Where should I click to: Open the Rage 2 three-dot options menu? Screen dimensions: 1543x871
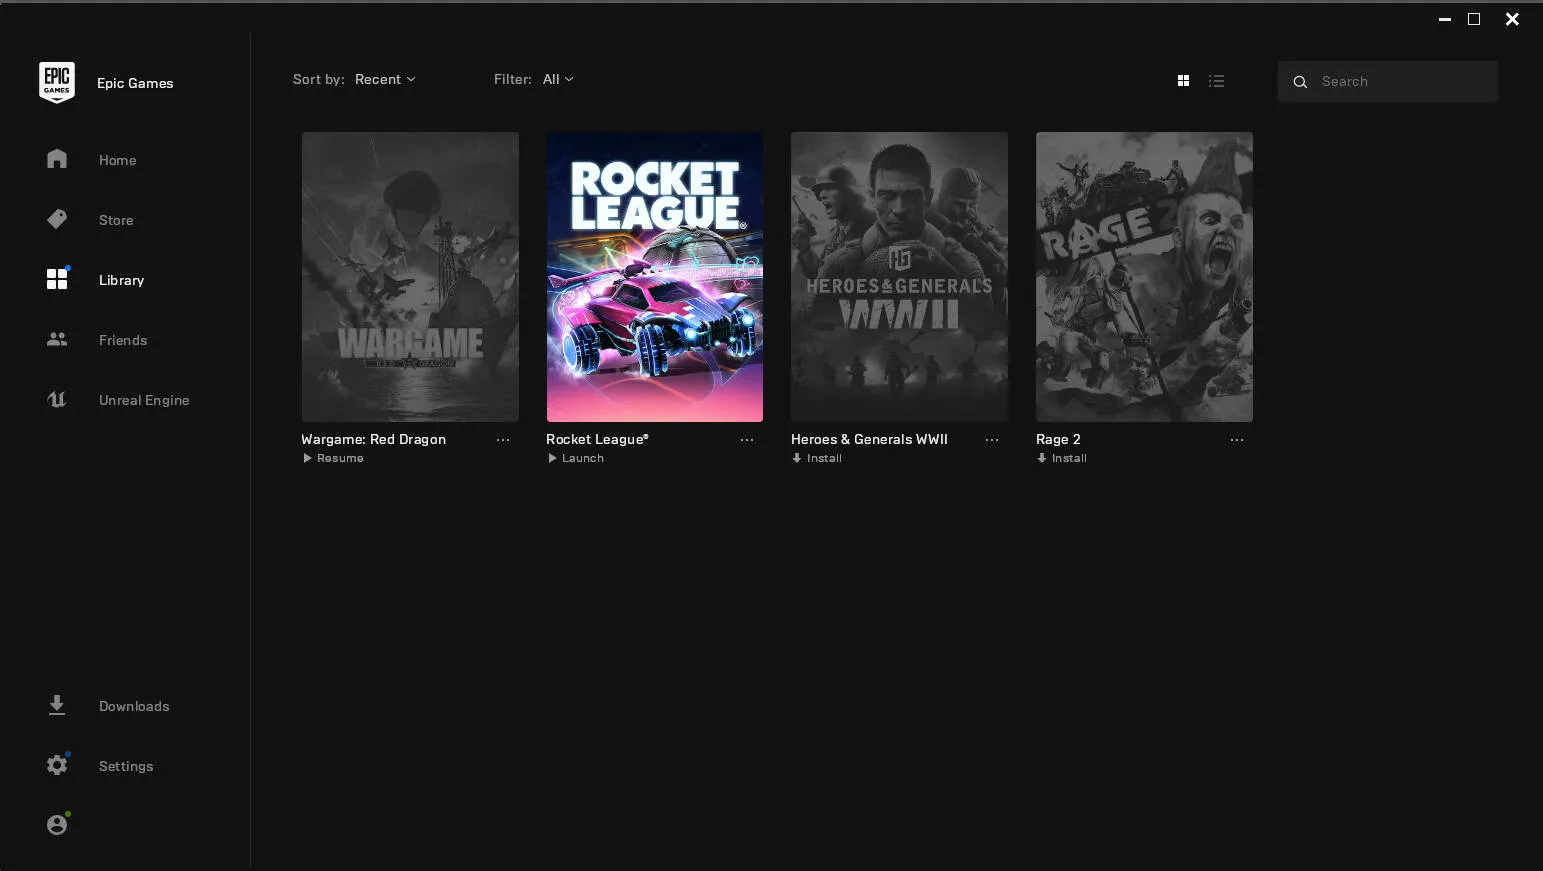pyautogui.click(x=1237, y=440)
